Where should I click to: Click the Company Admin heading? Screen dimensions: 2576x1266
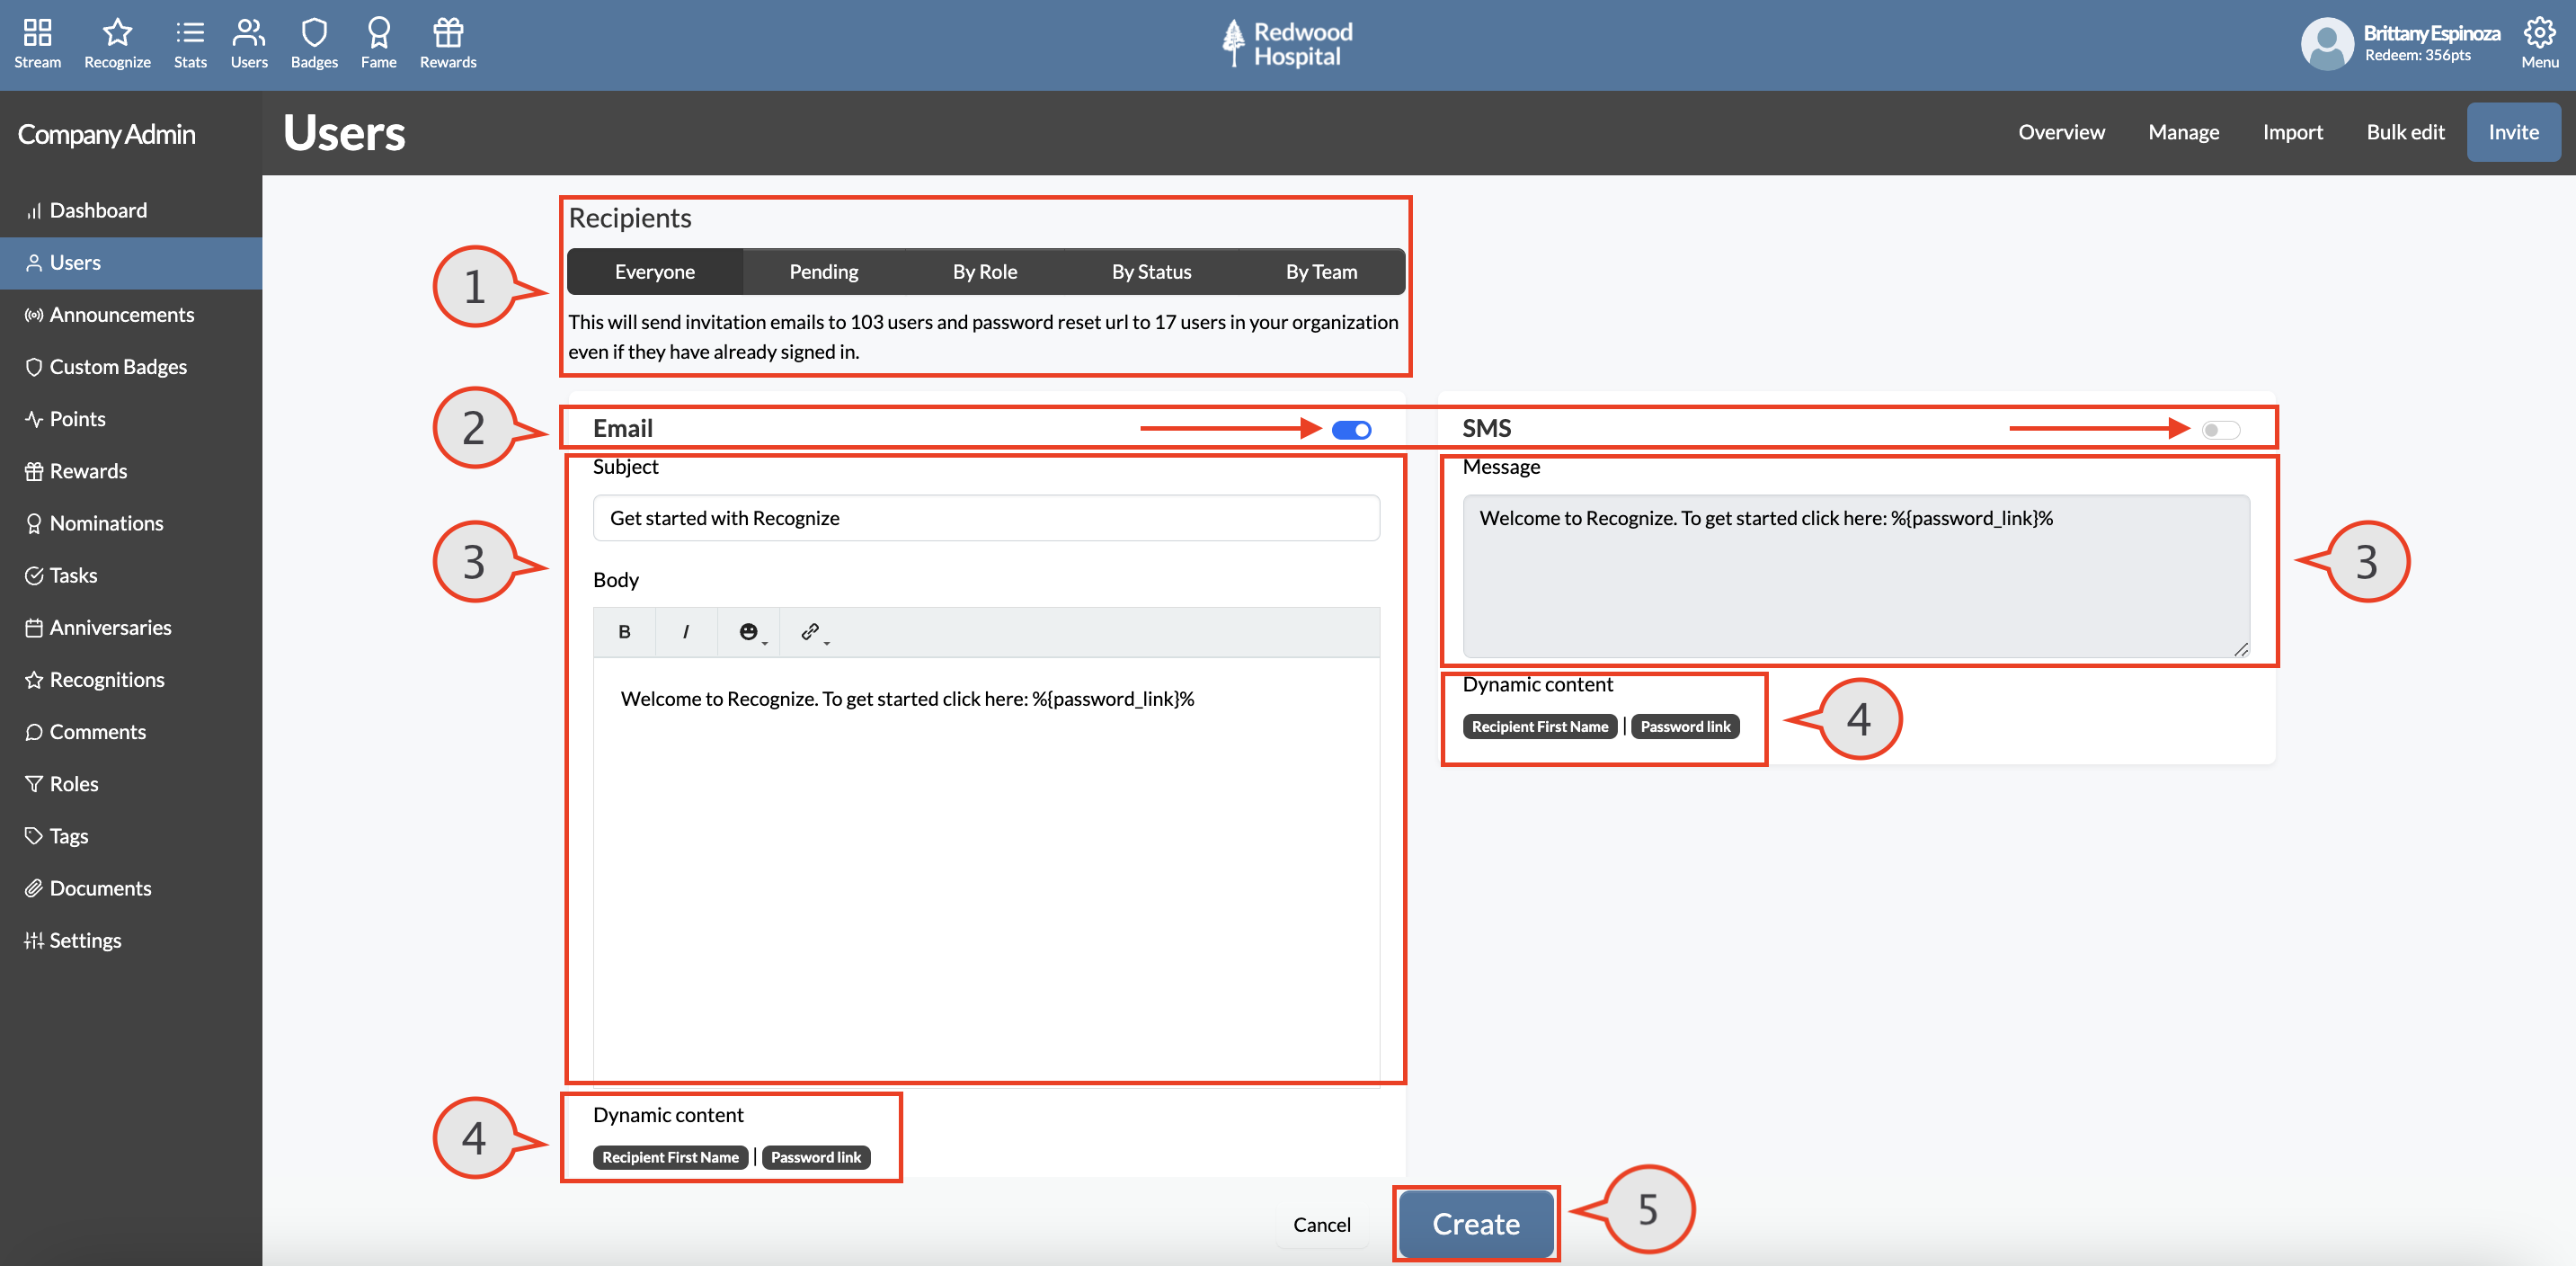pyautogui.click(x=106, y=134)
